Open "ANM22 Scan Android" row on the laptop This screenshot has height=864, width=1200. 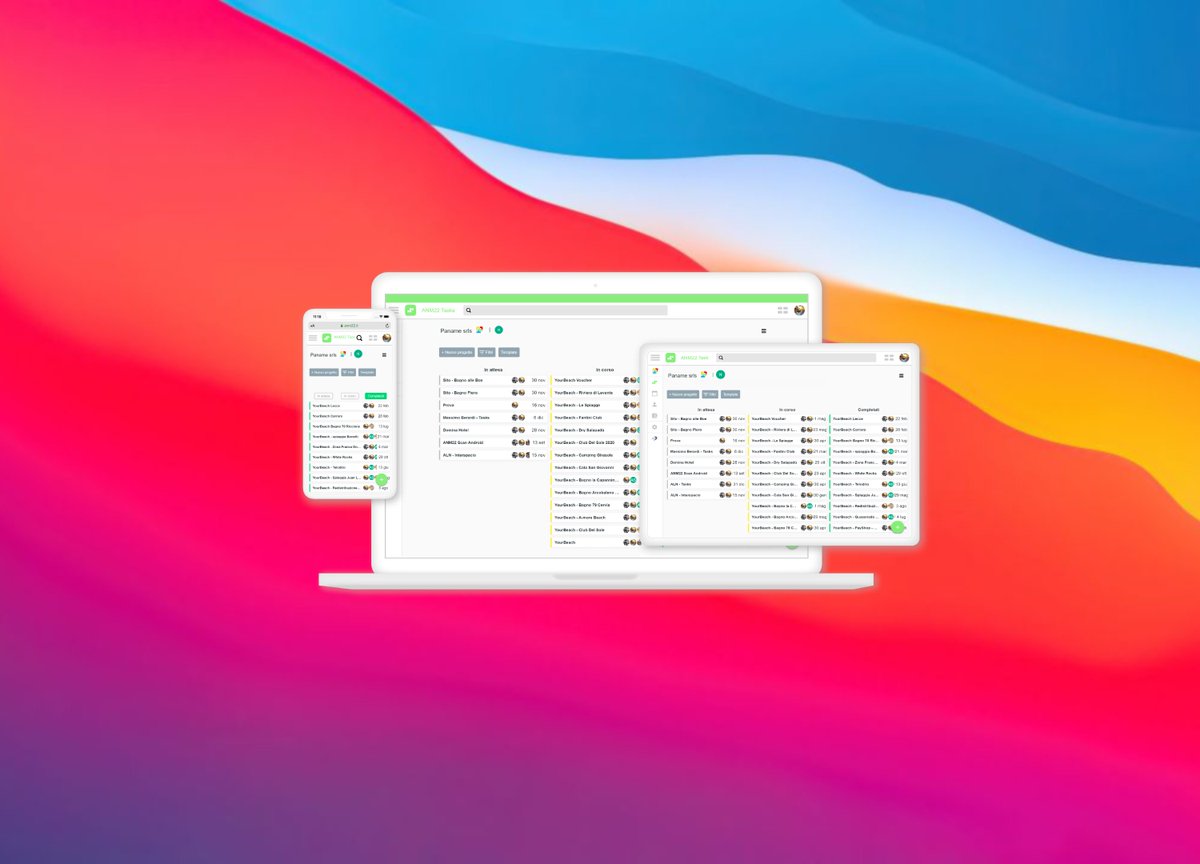(493, 442)
